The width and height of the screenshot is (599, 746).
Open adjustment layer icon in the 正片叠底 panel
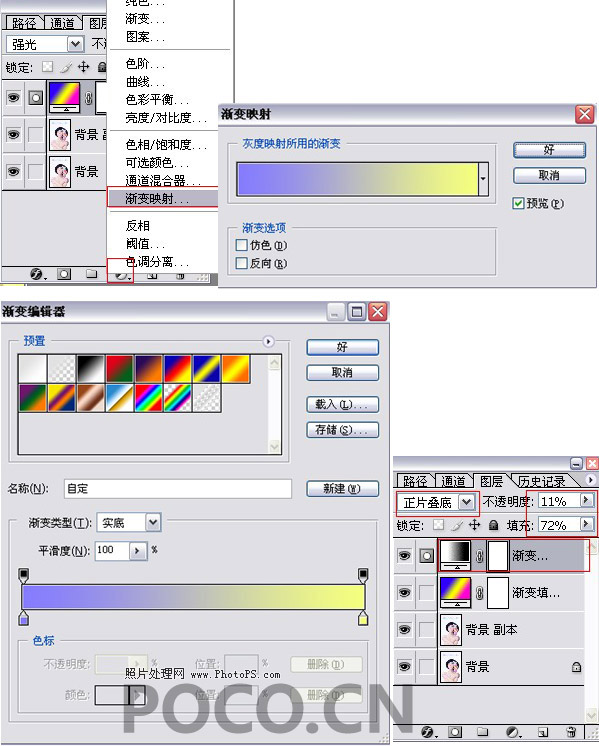[x=512, y=732]
